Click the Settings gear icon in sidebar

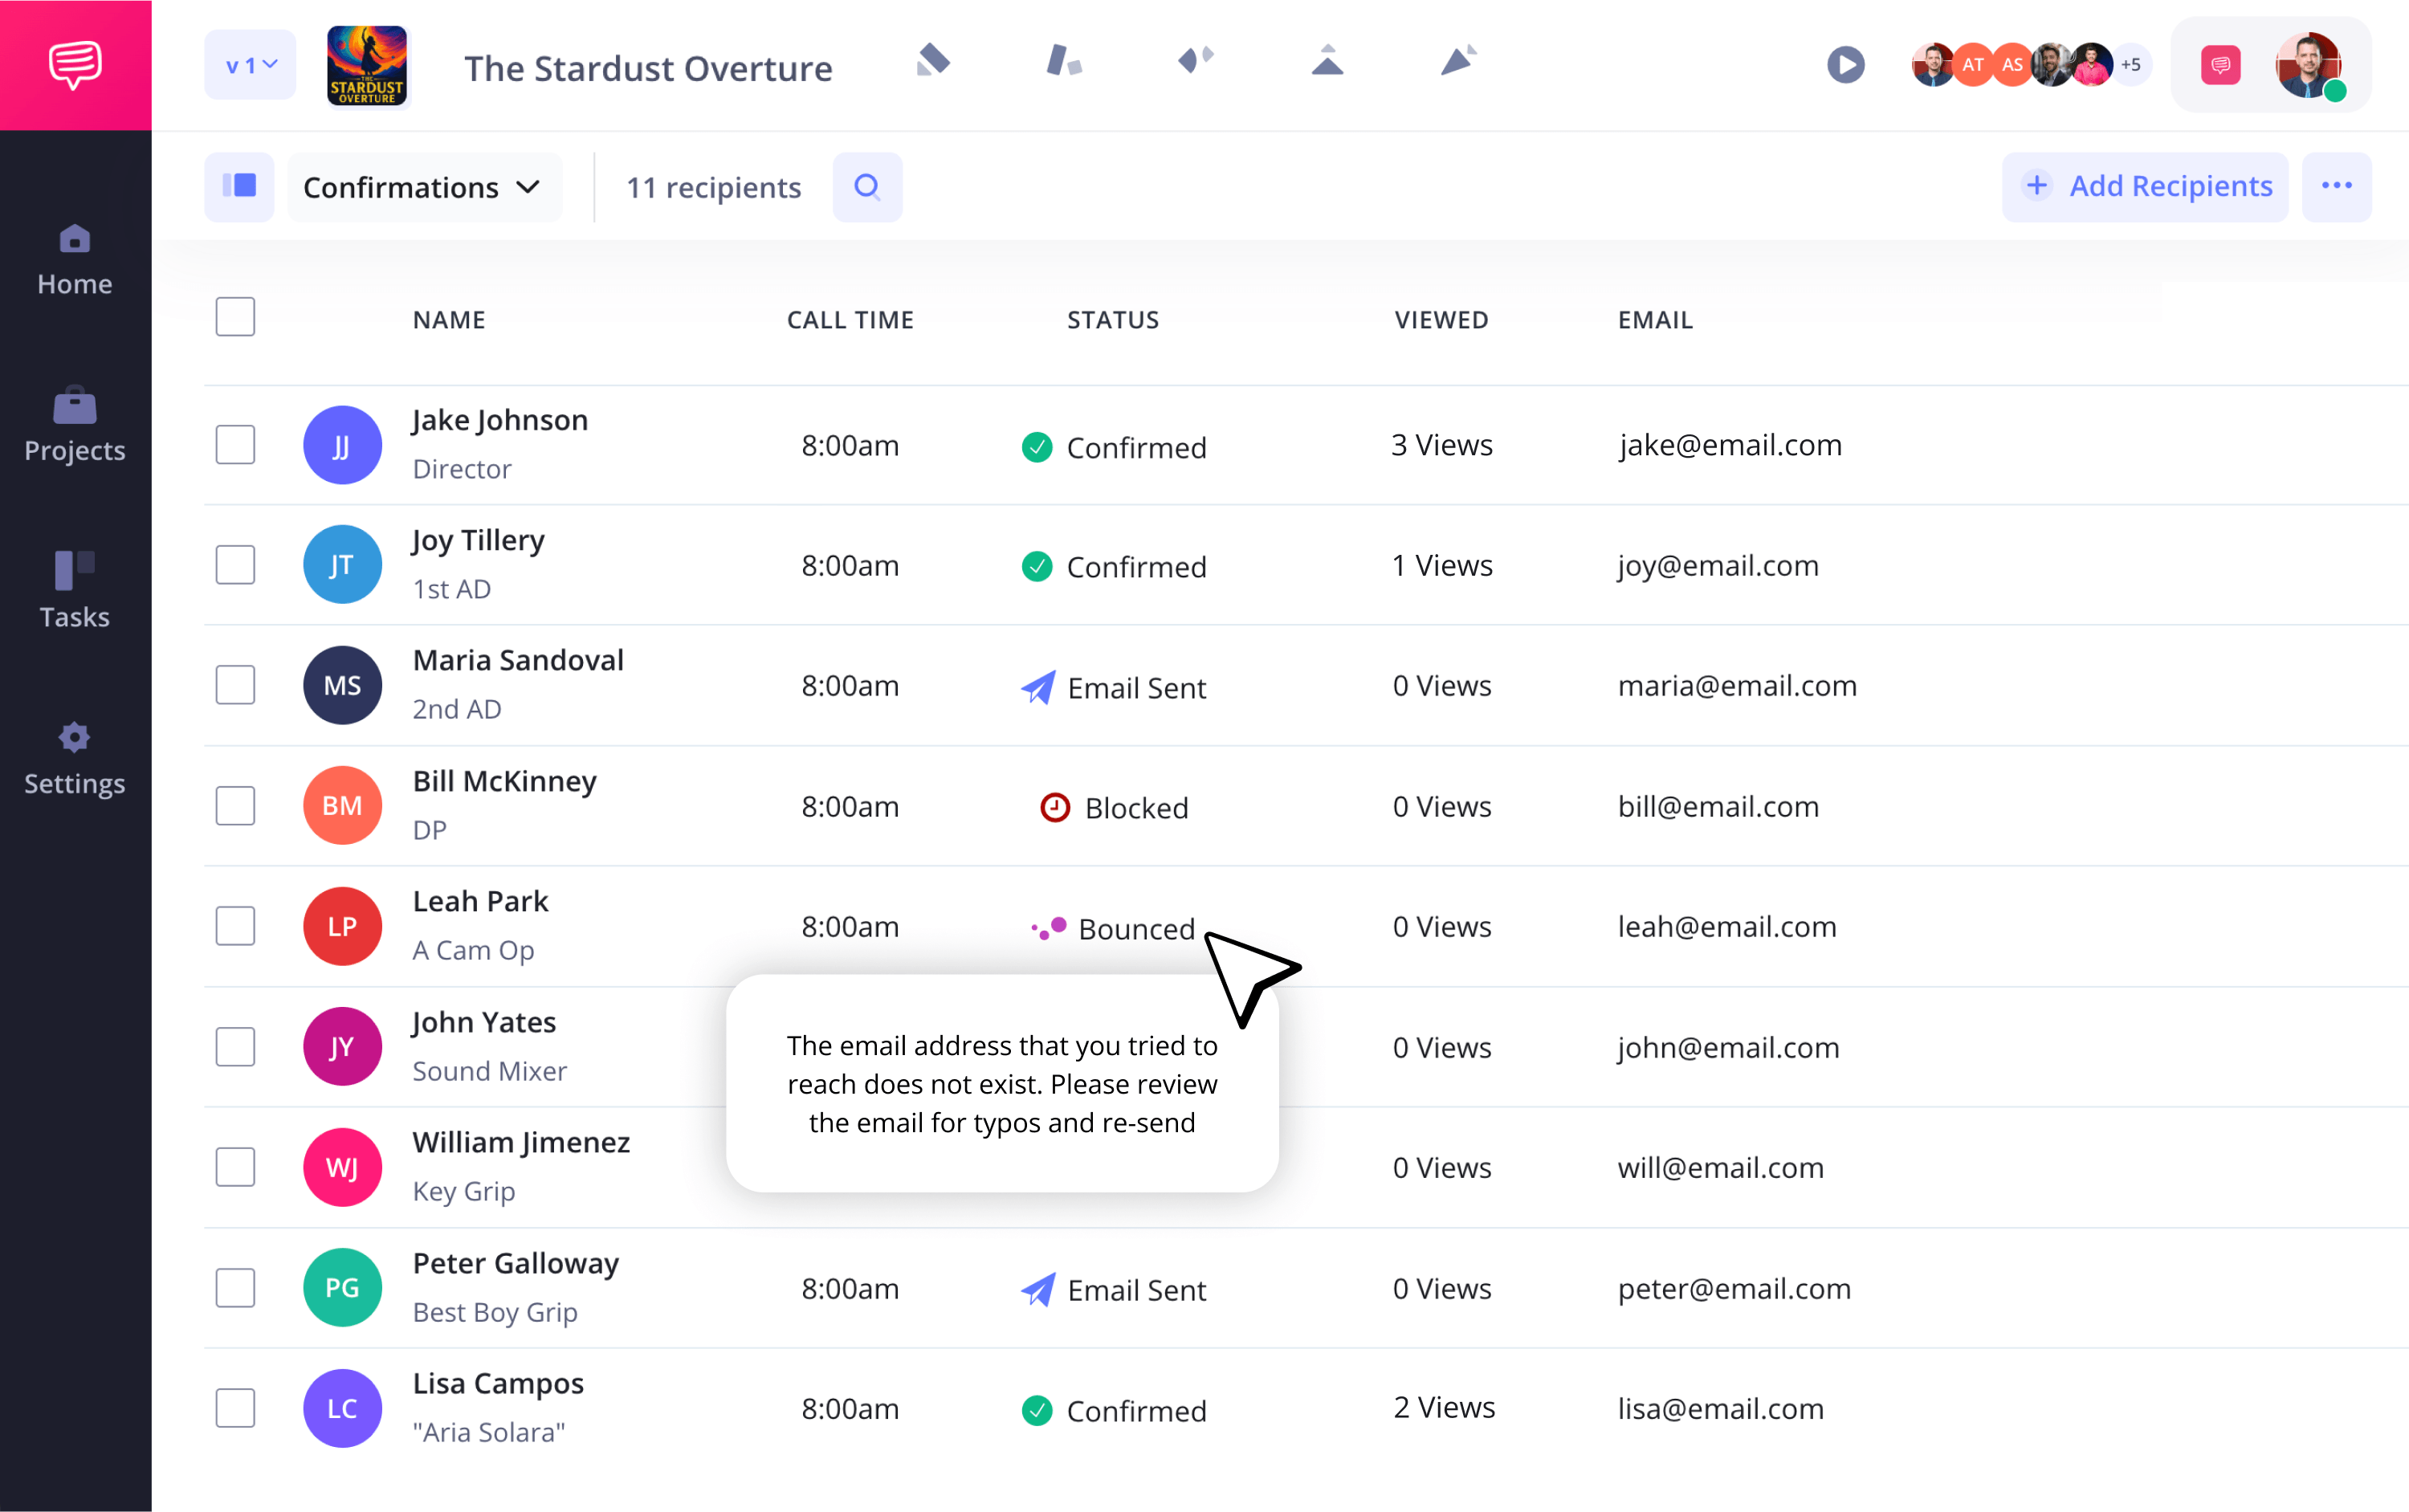coord(75,738)
